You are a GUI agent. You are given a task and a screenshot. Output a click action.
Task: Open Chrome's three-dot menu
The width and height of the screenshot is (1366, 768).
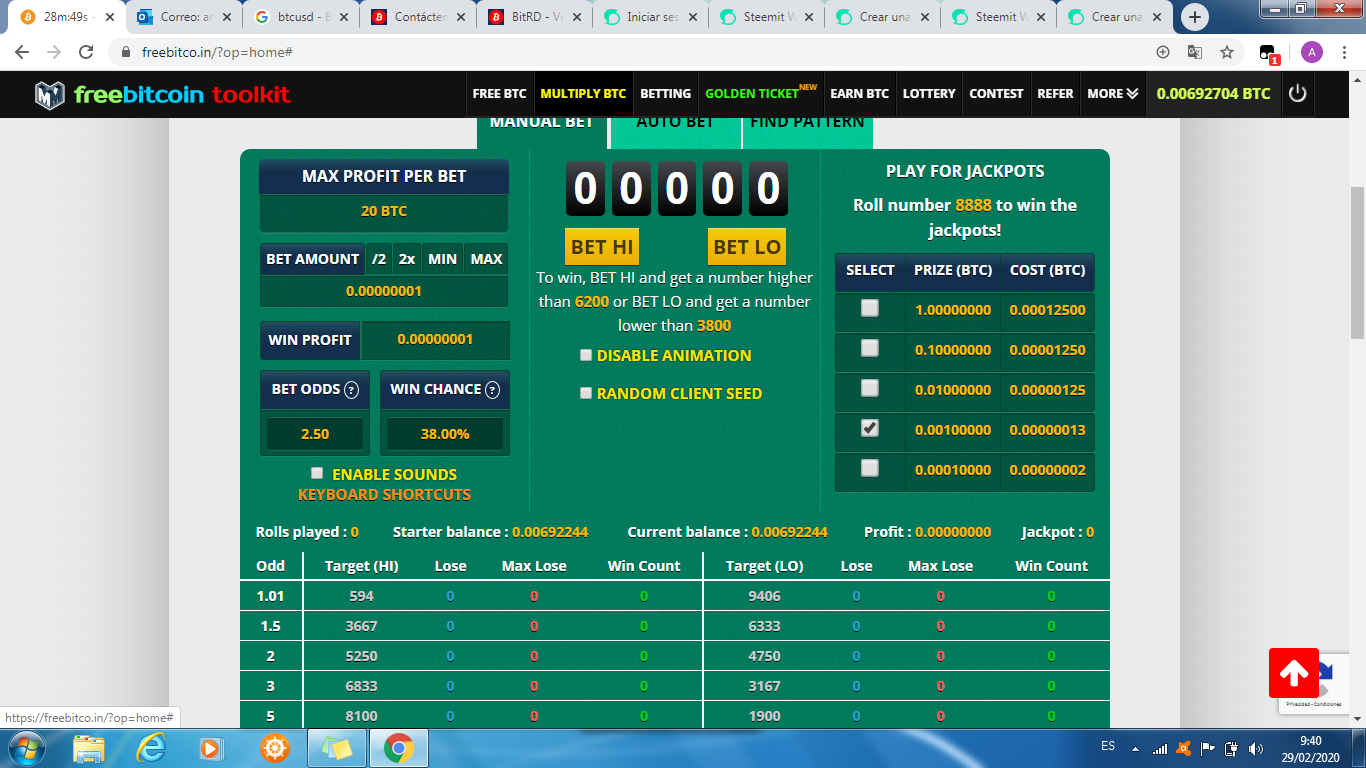pyautogui.click(x=1345, y=52)
